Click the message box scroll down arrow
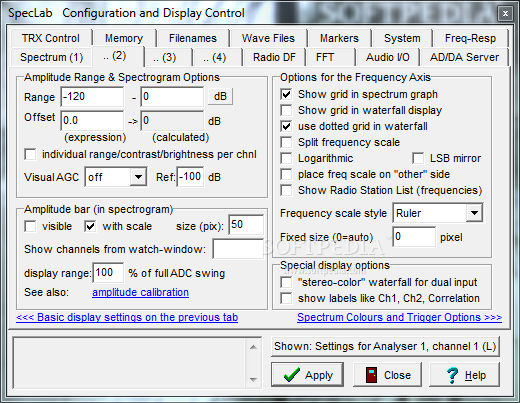Viewport: 520px width, 403px height. 253,379
